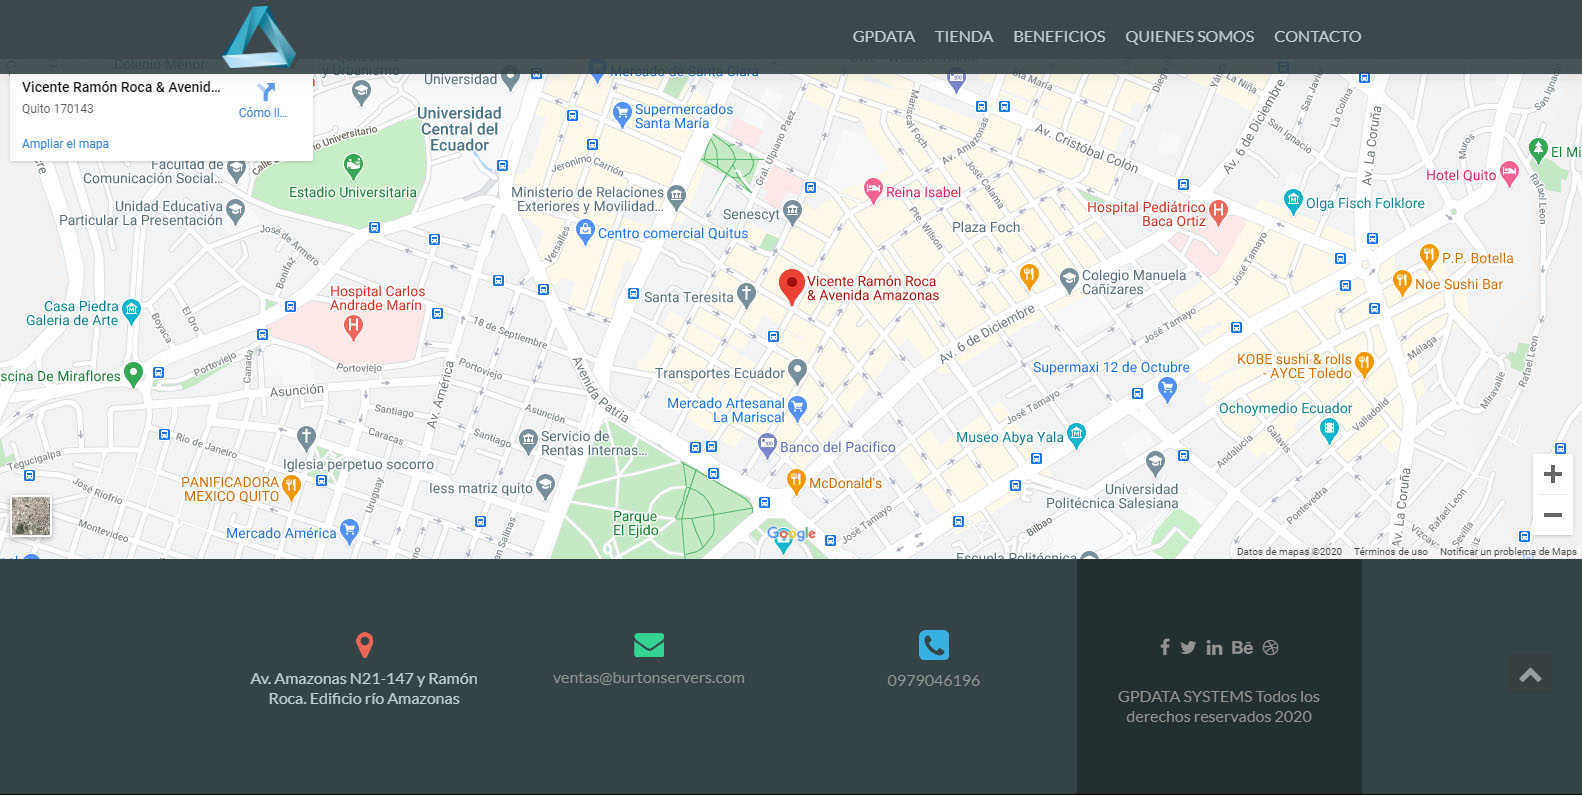The width and height of the screenshot is (1582, 795).
Task: Click the blue phone icon
Action: pyautogui.click(x=934, y=645)
